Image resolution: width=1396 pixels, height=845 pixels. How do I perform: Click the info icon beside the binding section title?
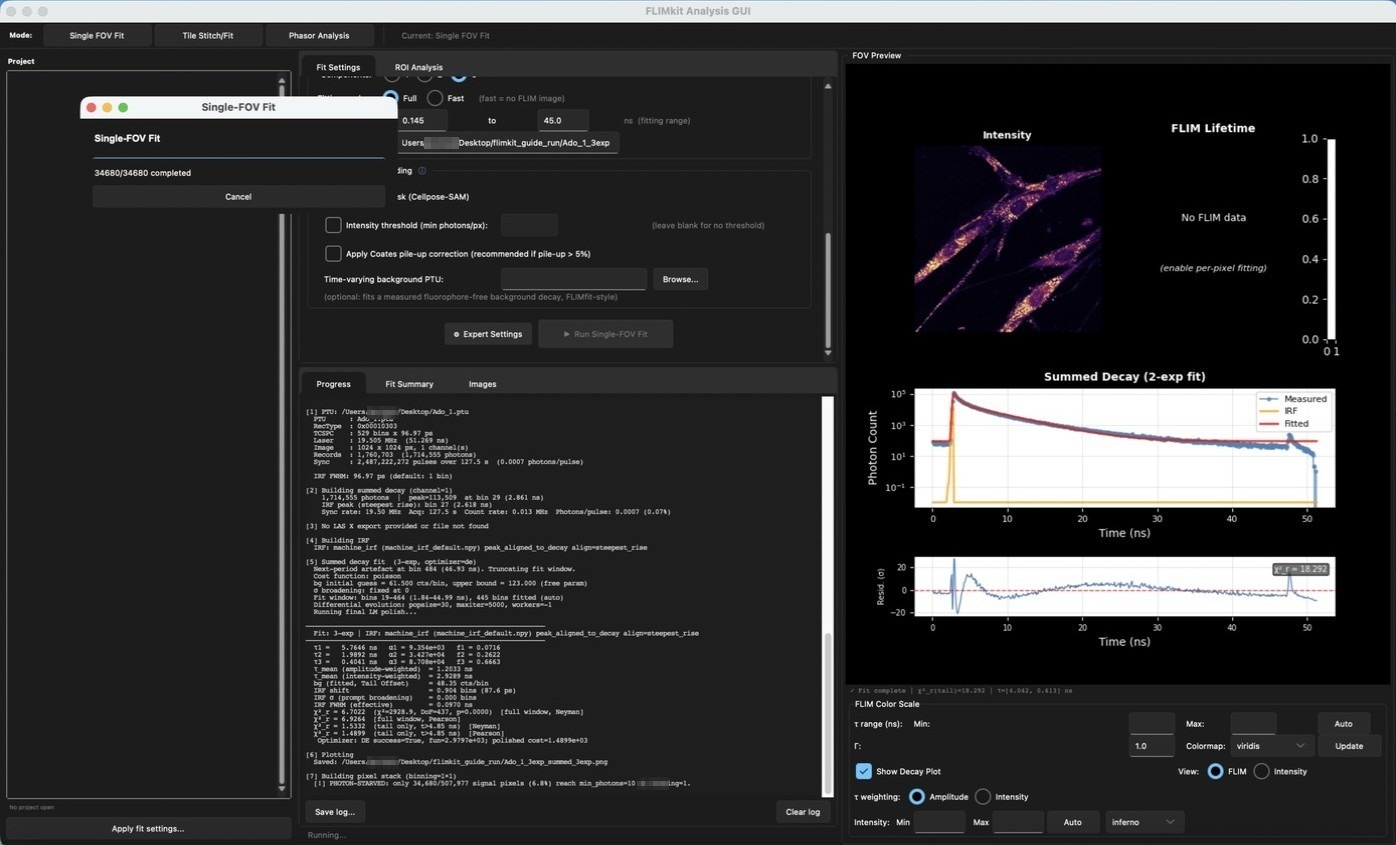tap(422, 171)
